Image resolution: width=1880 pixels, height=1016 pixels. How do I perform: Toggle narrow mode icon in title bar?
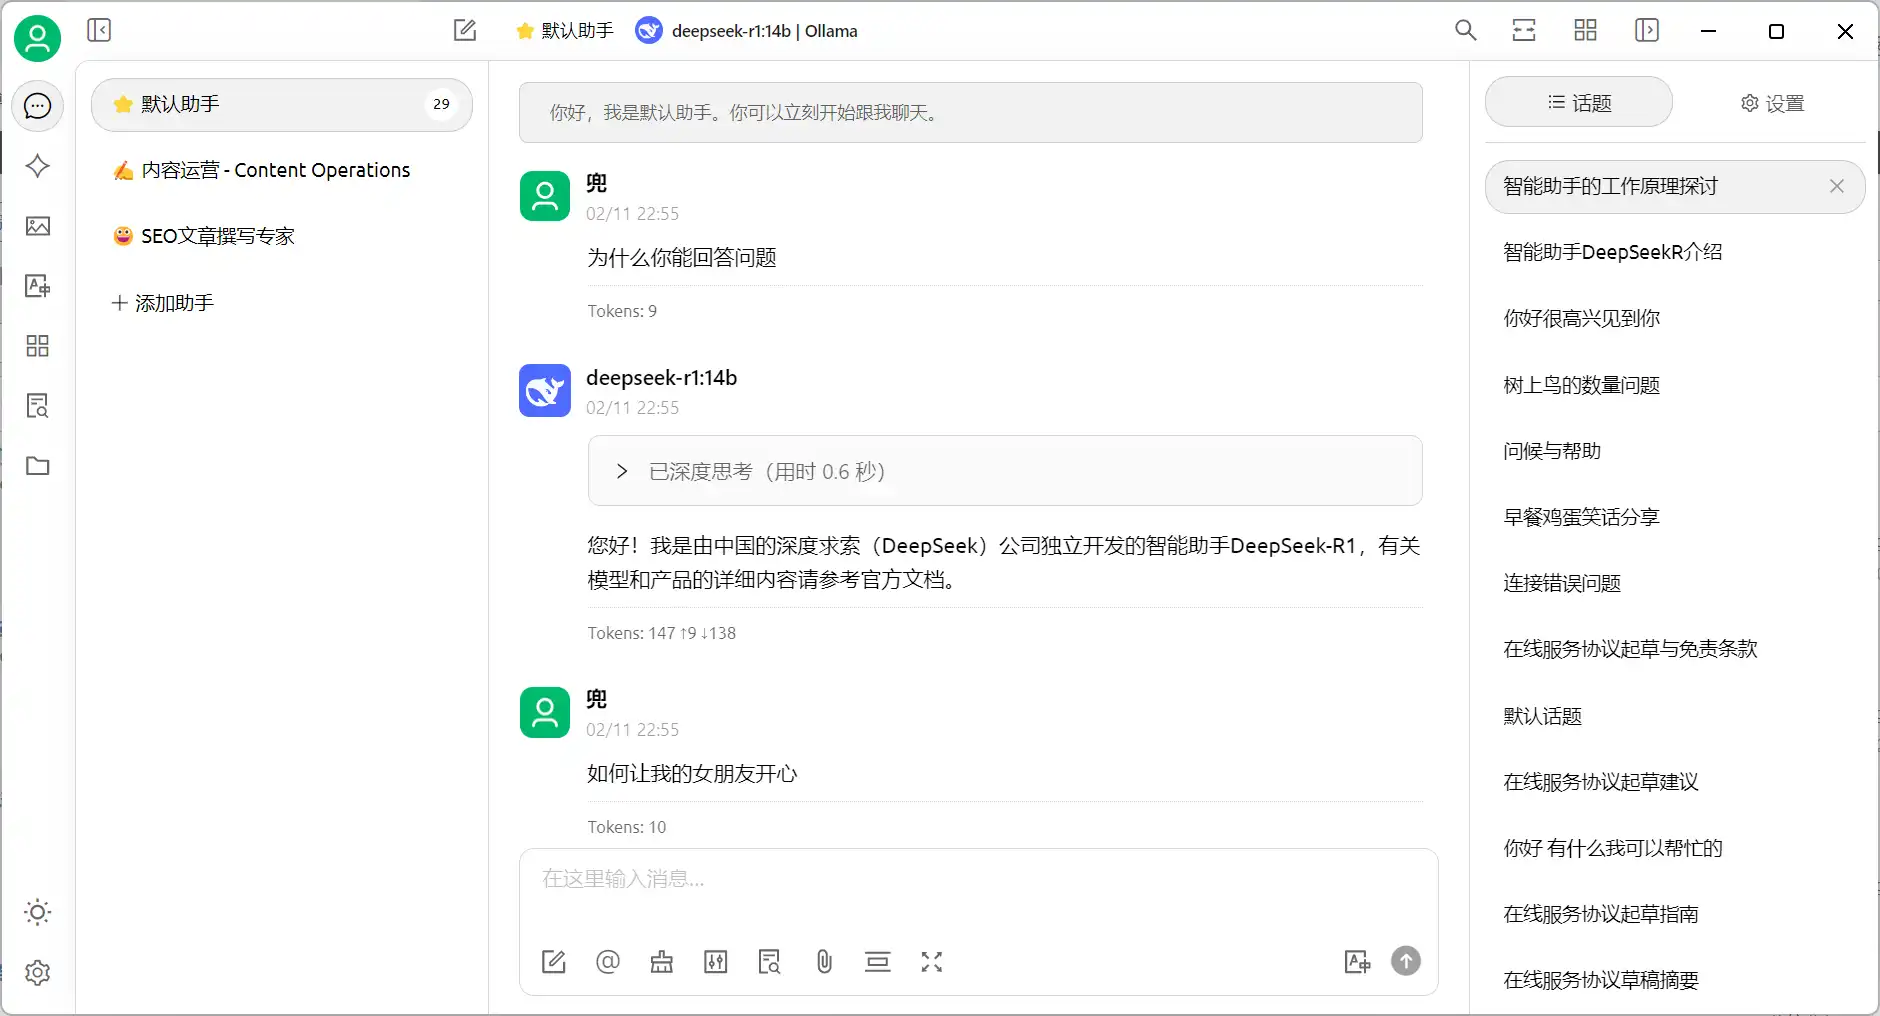coord(1524,30)
